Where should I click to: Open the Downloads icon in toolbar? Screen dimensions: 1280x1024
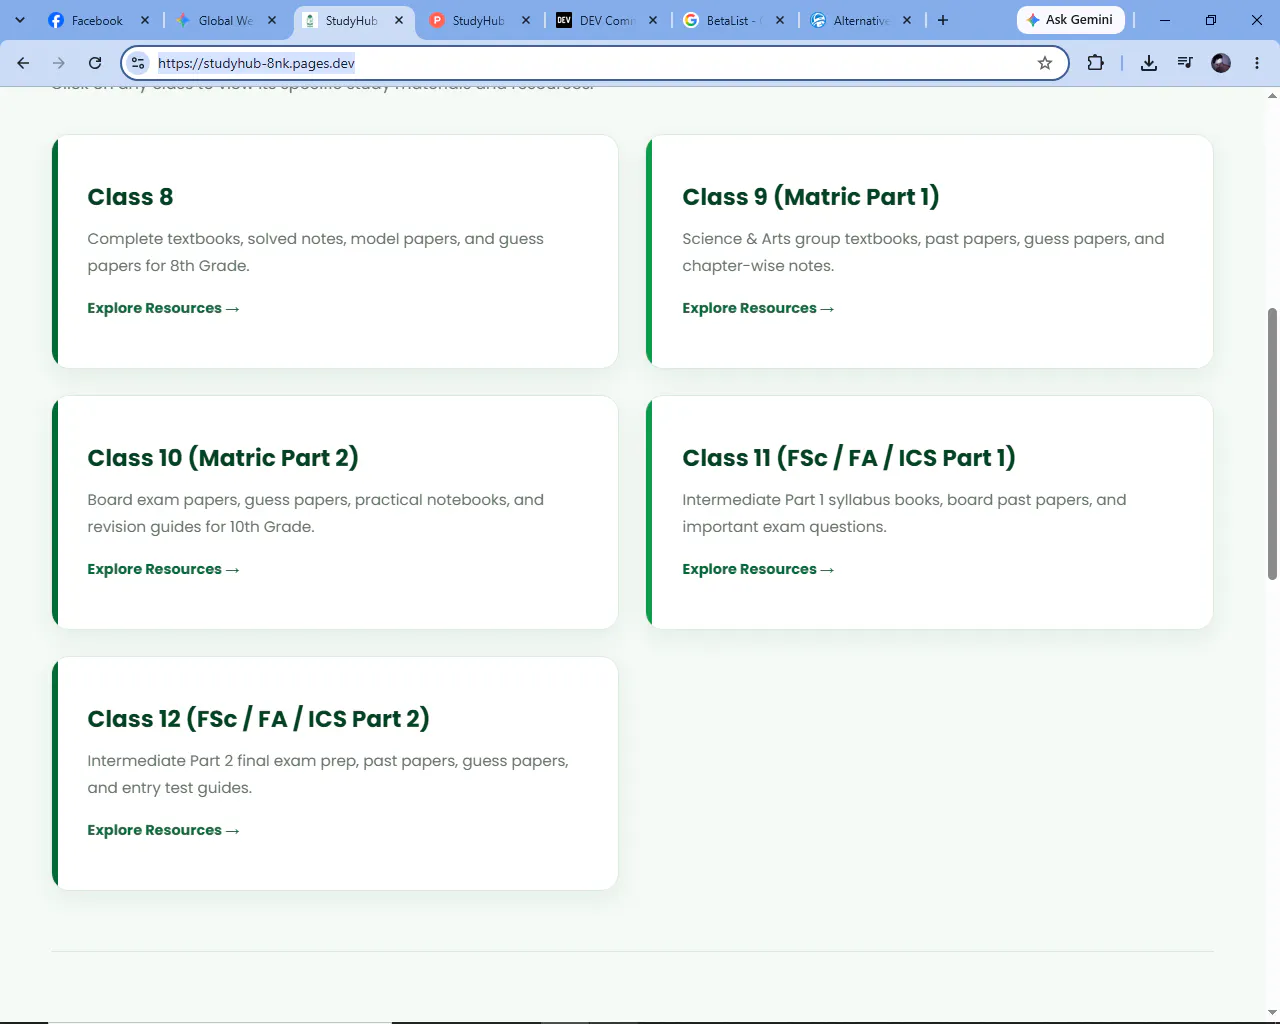[x=1149, y=63]
